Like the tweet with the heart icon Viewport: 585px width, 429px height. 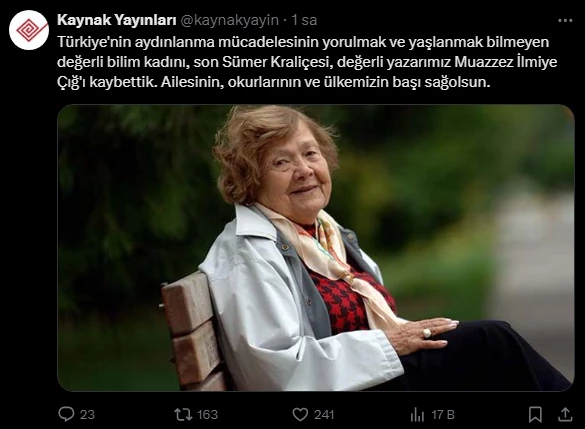click(300, 414)
